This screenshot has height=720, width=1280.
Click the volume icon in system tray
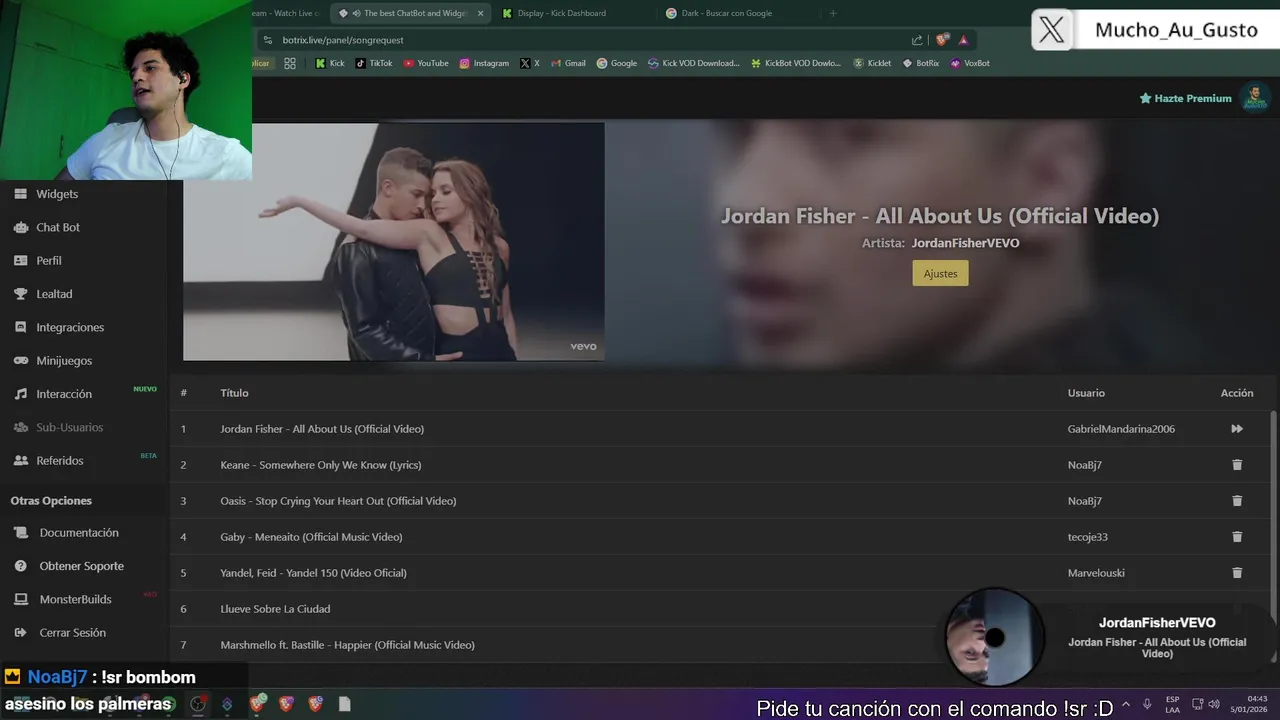[x=1214, y=704]
